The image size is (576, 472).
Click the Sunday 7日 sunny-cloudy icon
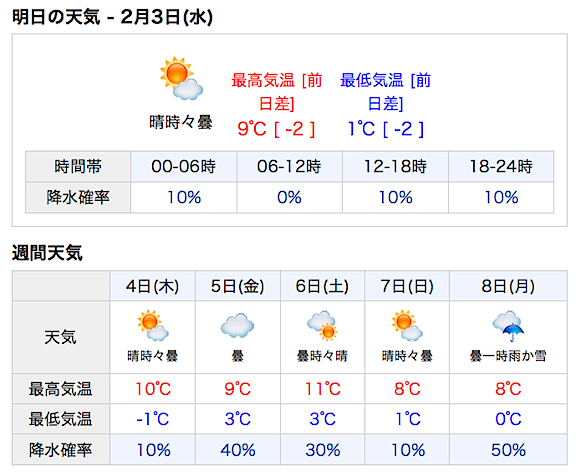[407, 325]
